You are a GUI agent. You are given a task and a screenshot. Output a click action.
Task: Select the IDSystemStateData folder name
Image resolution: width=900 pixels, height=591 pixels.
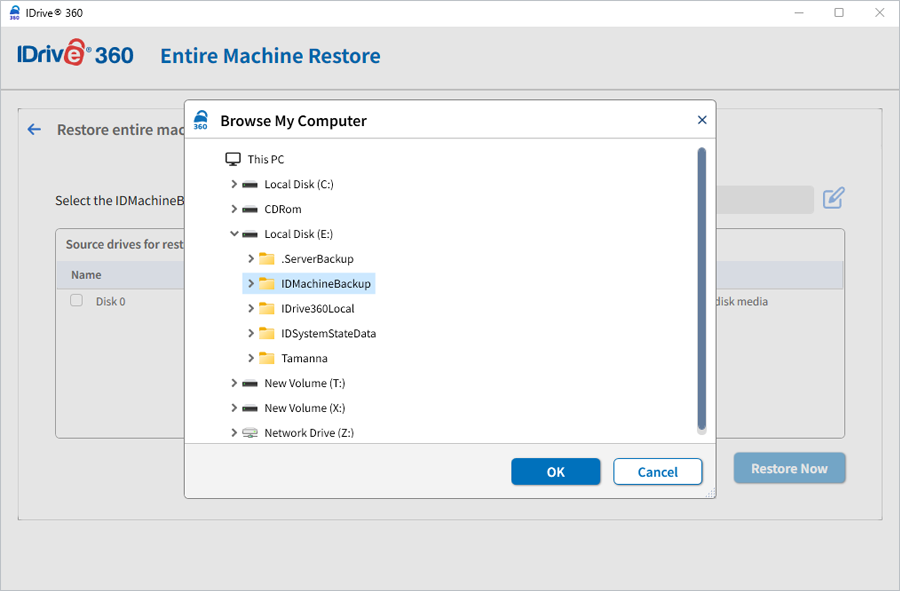click(329, 333)
